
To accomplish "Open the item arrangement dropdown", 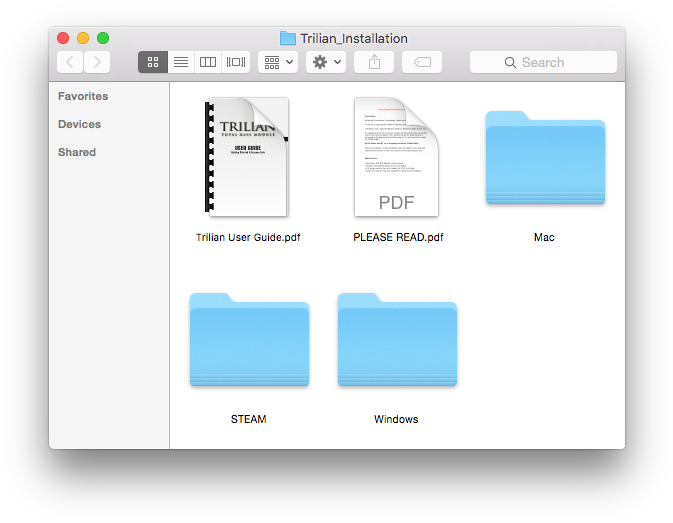I will 278,62.
